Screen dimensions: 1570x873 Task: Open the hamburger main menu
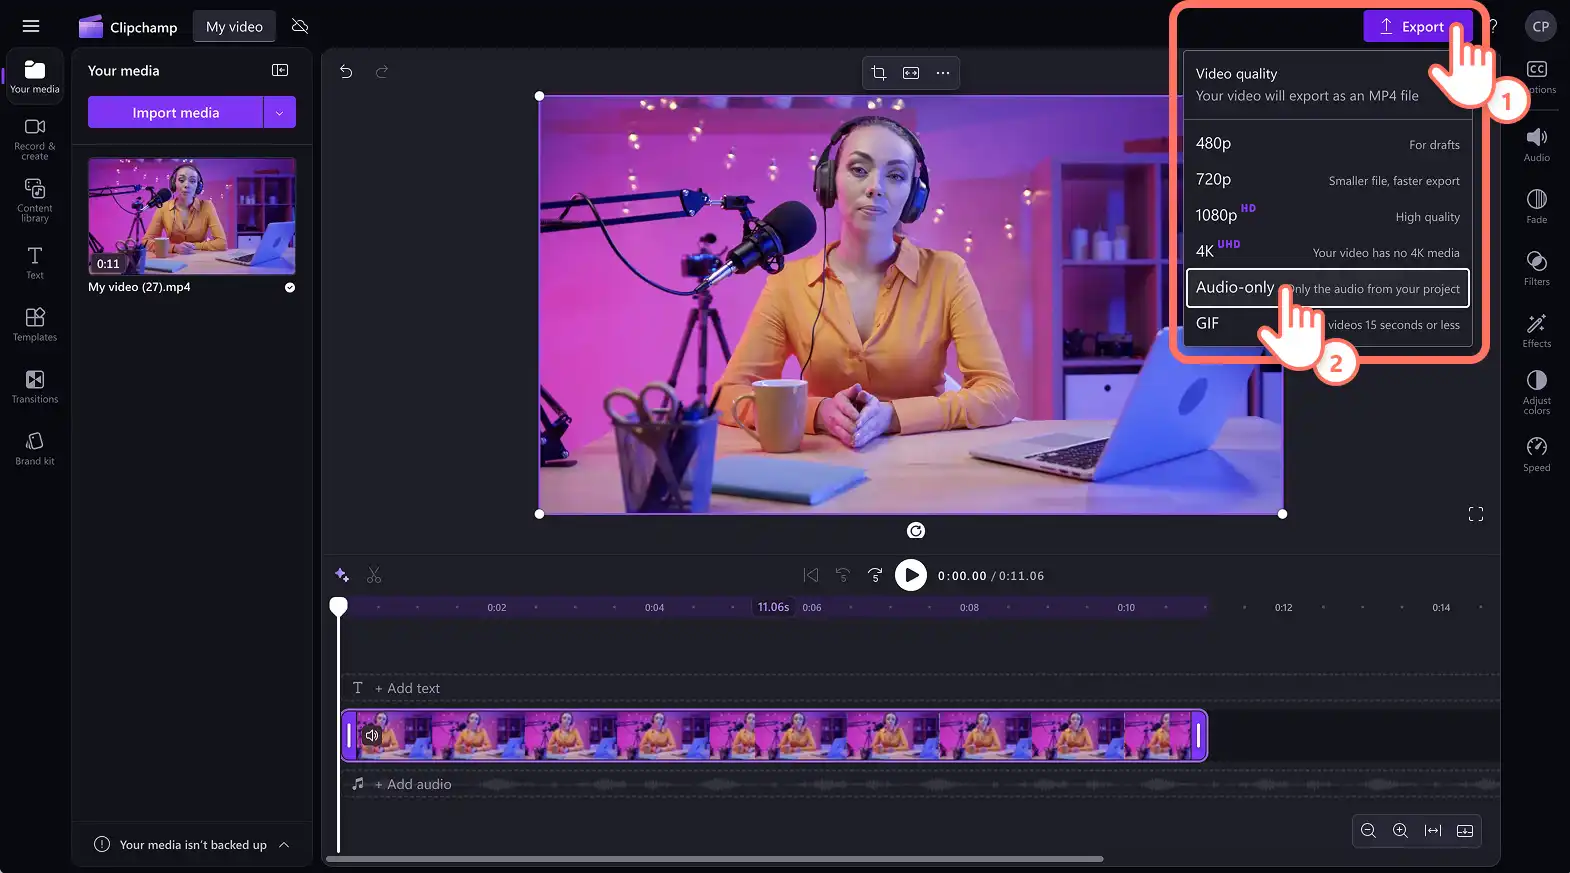coord(31,26)
